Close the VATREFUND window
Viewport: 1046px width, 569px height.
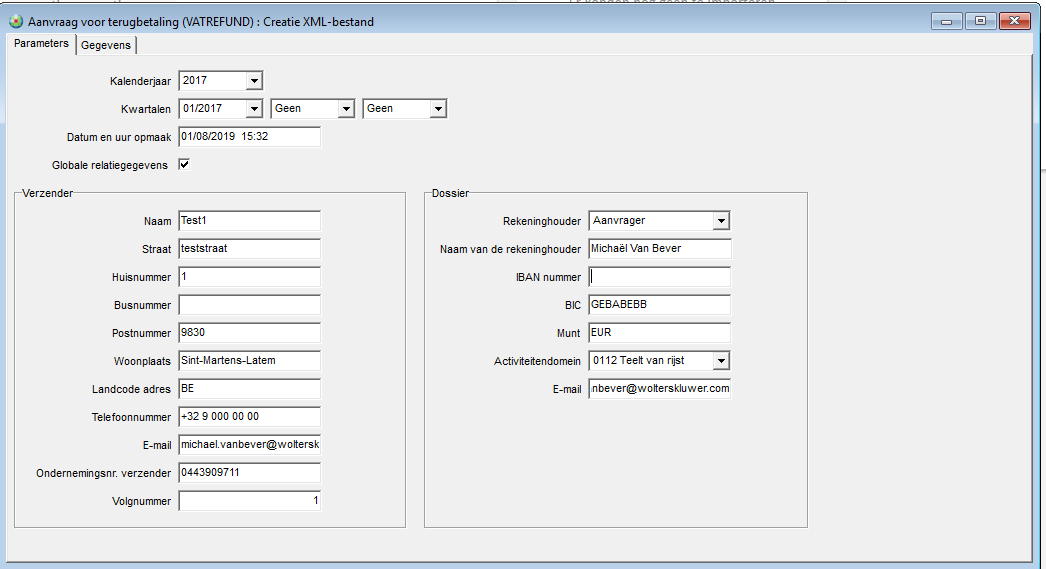click(1015, 21)
